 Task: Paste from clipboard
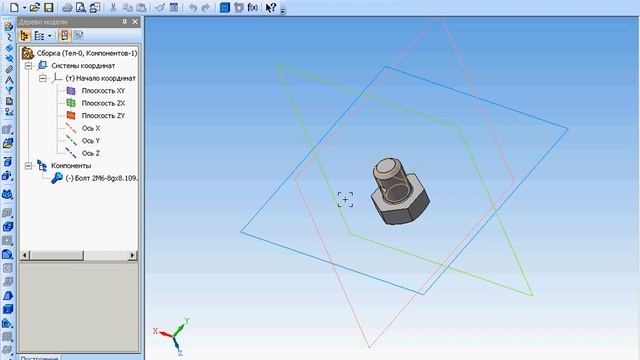click(141, 7)
